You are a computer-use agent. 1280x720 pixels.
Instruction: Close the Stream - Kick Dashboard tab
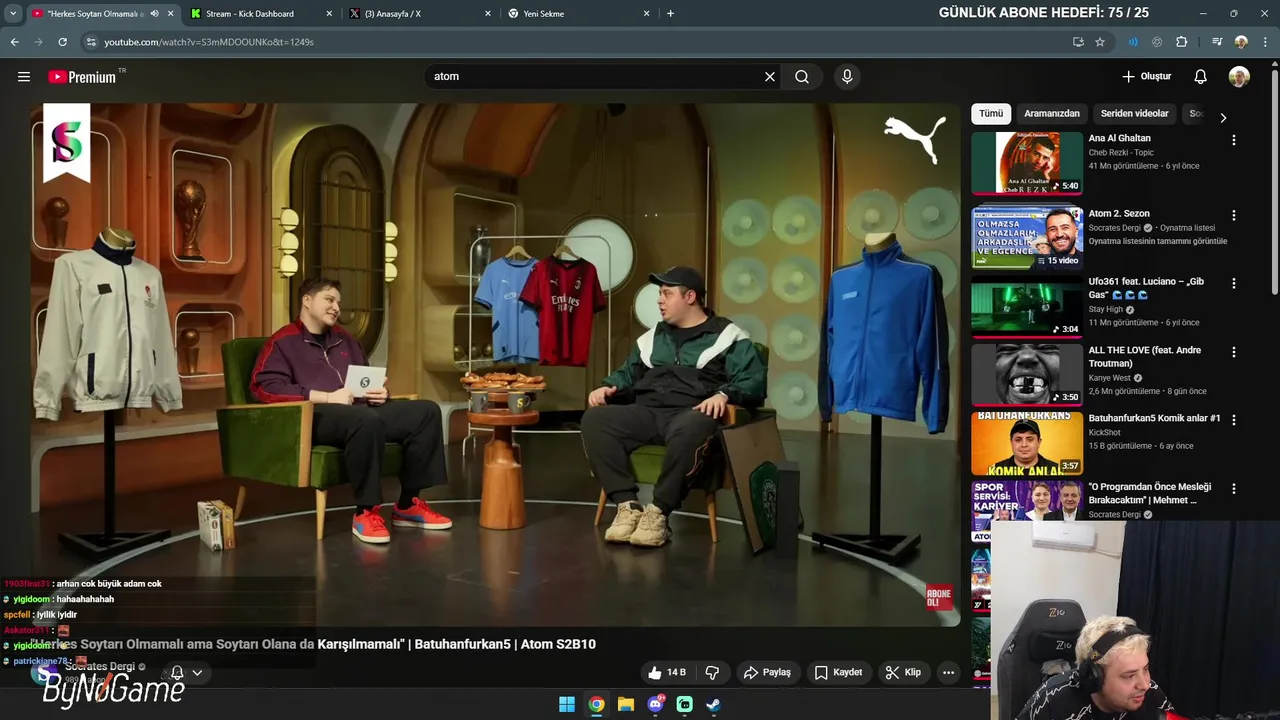click(329, 14)
